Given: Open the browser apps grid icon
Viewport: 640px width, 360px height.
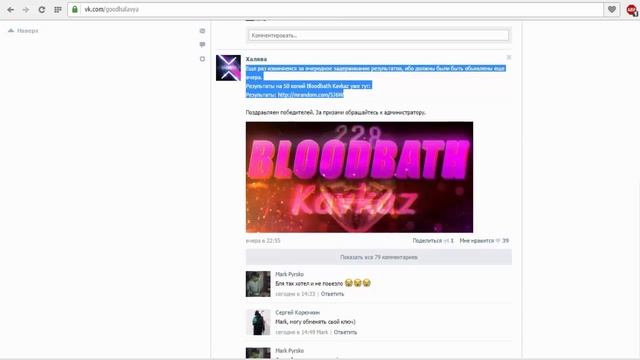Looking at the screenshot, I should pyautogui.click(x=58, y=9).
